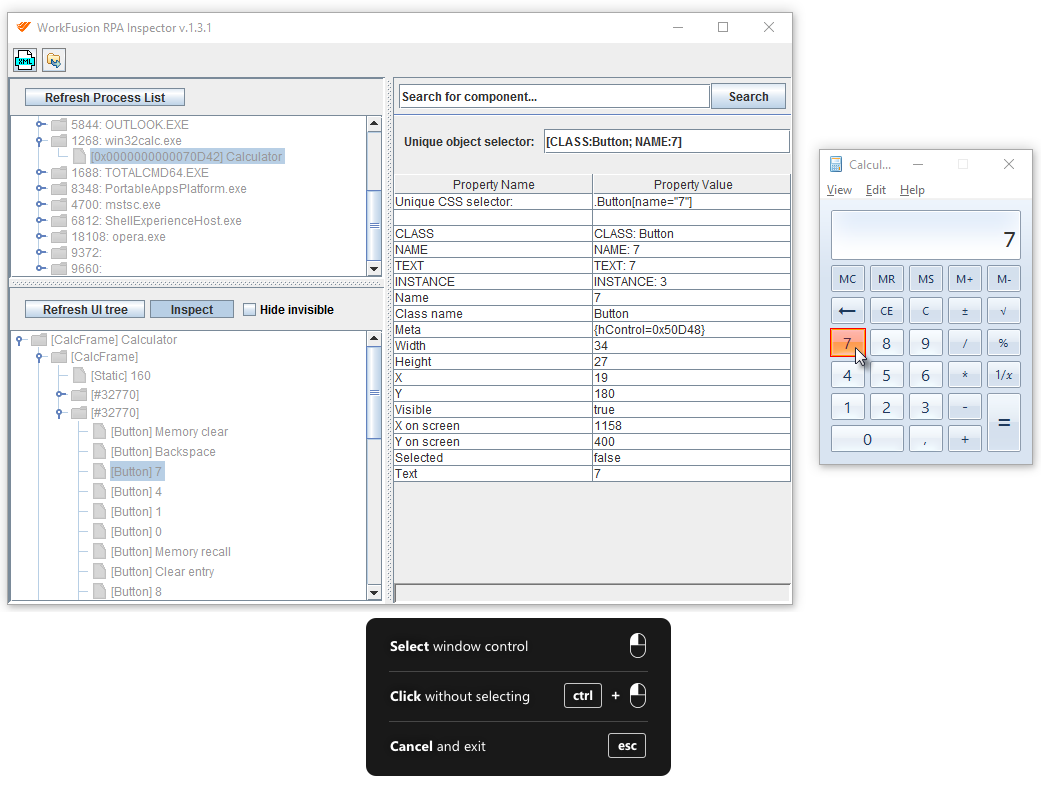Select [Button] 4 tree item

[x=136, y=491]
